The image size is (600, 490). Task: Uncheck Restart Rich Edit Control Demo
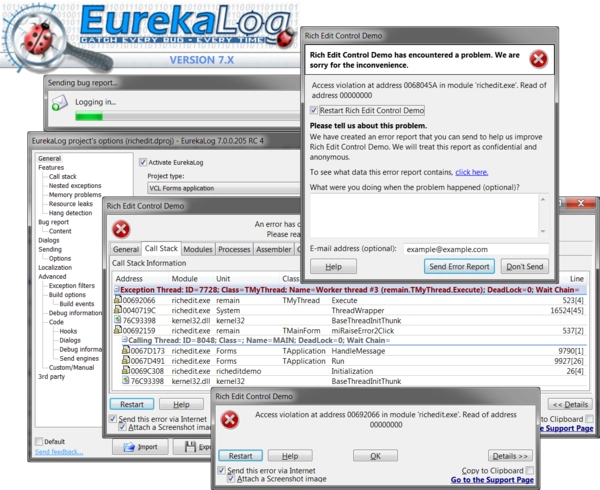315,109
